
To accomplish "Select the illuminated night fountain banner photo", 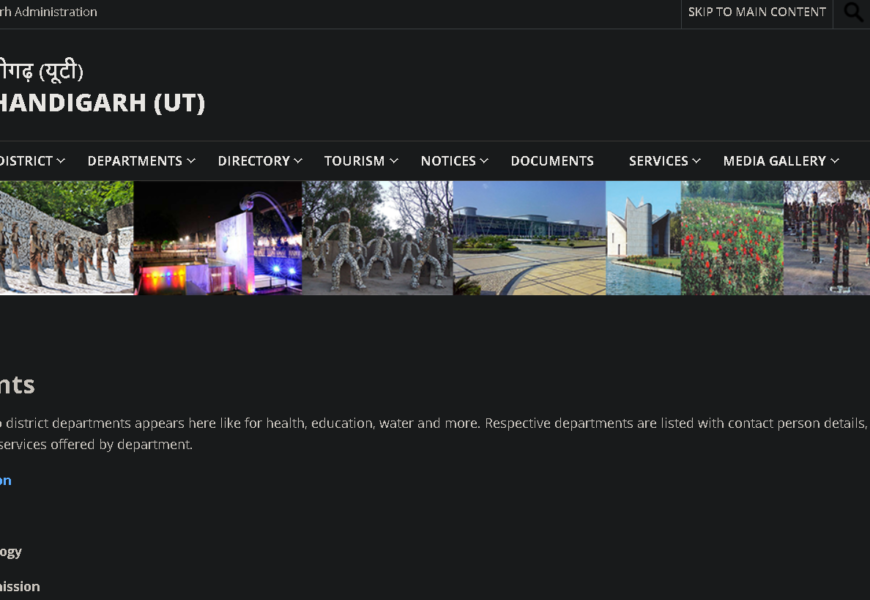I will pos(218,238).
